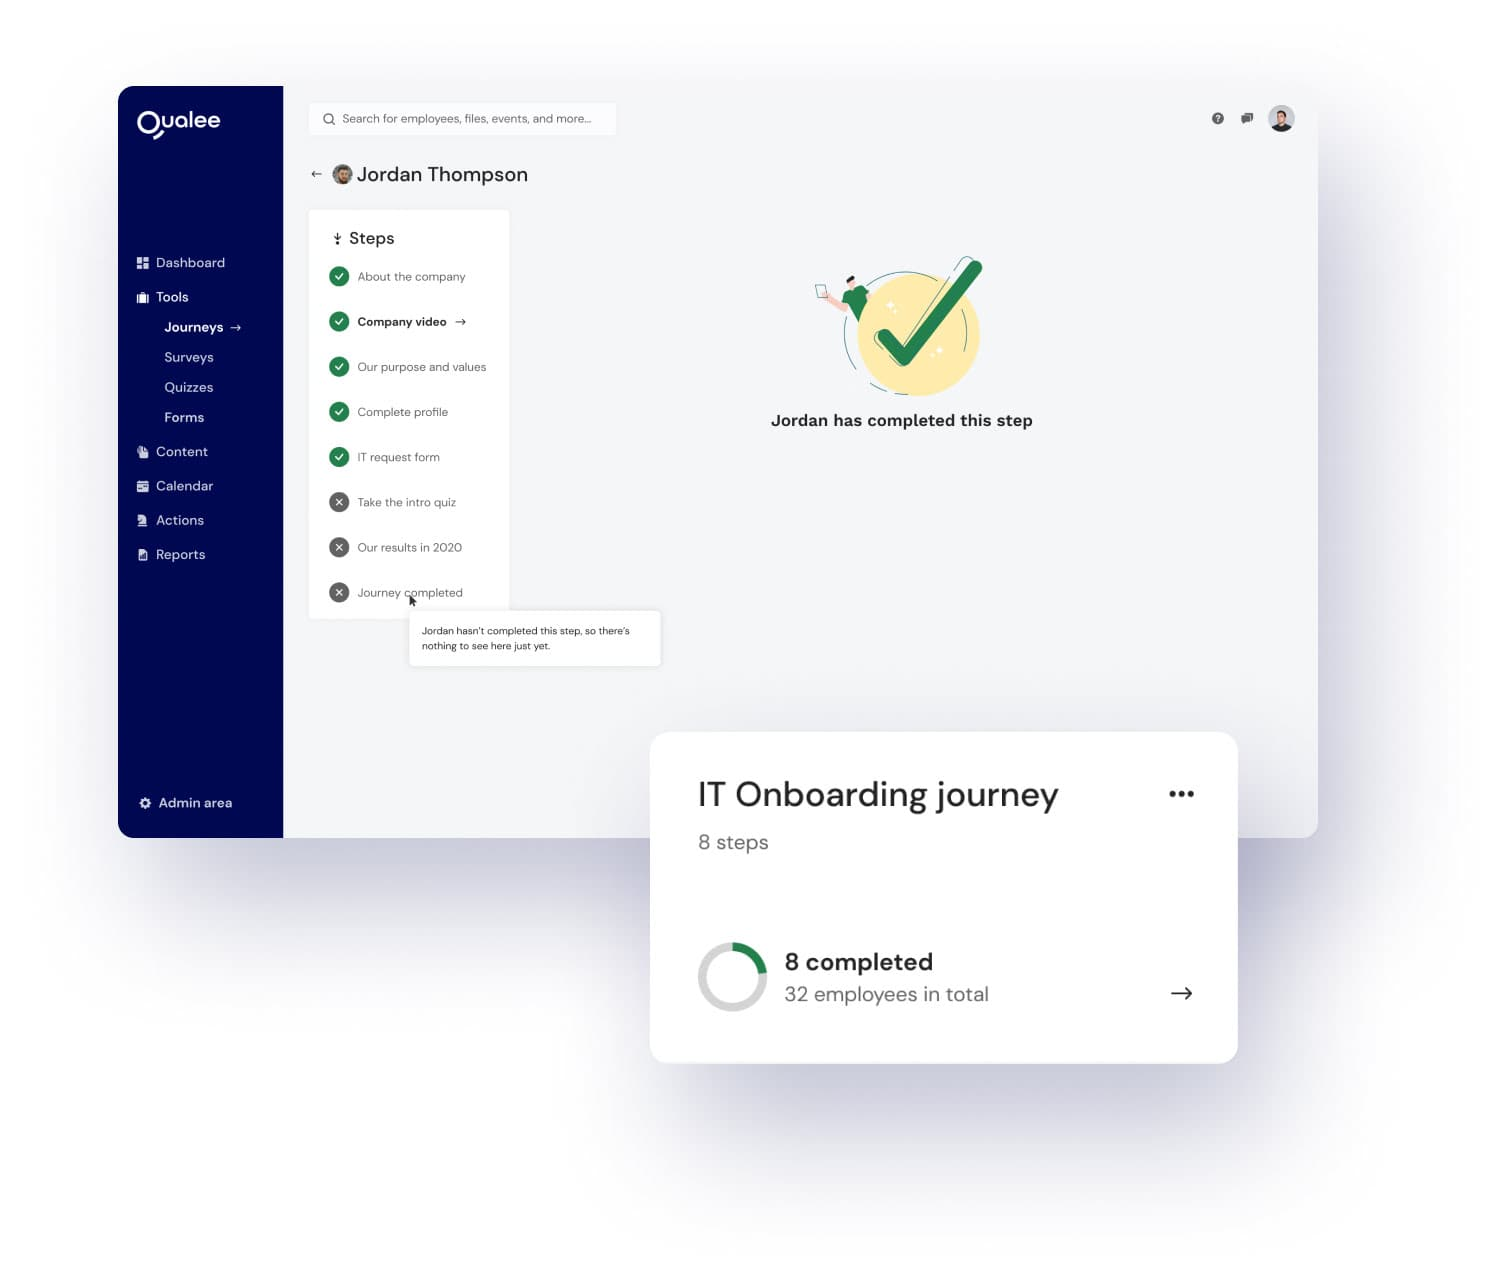This screenshot has height=1278, width=1500.
Task: Click the Content hand icon
Action: pos(142,452)
